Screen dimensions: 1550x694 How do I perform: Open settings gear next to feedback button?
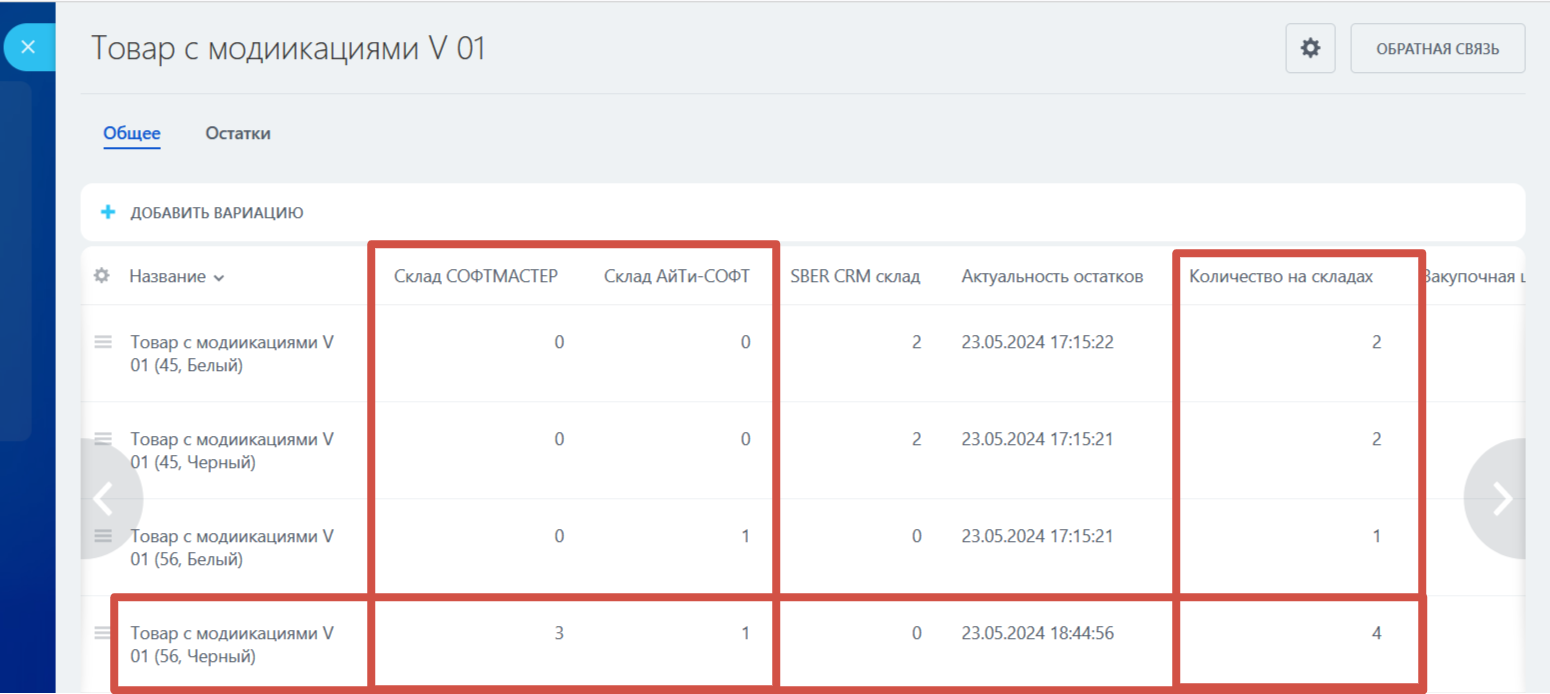[x=1310, y=48]
